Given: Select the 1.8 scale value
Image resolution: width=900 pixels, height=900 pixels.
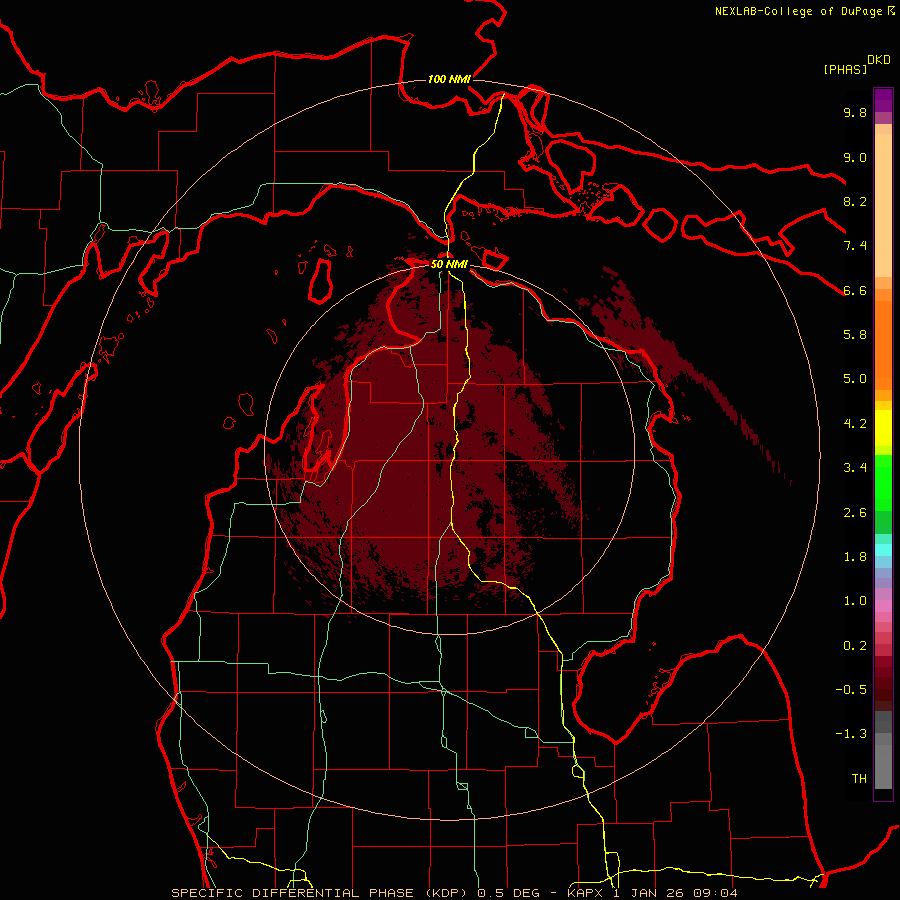Looking at the screenshot, I should pyautogui.click(x=855, y=557).
